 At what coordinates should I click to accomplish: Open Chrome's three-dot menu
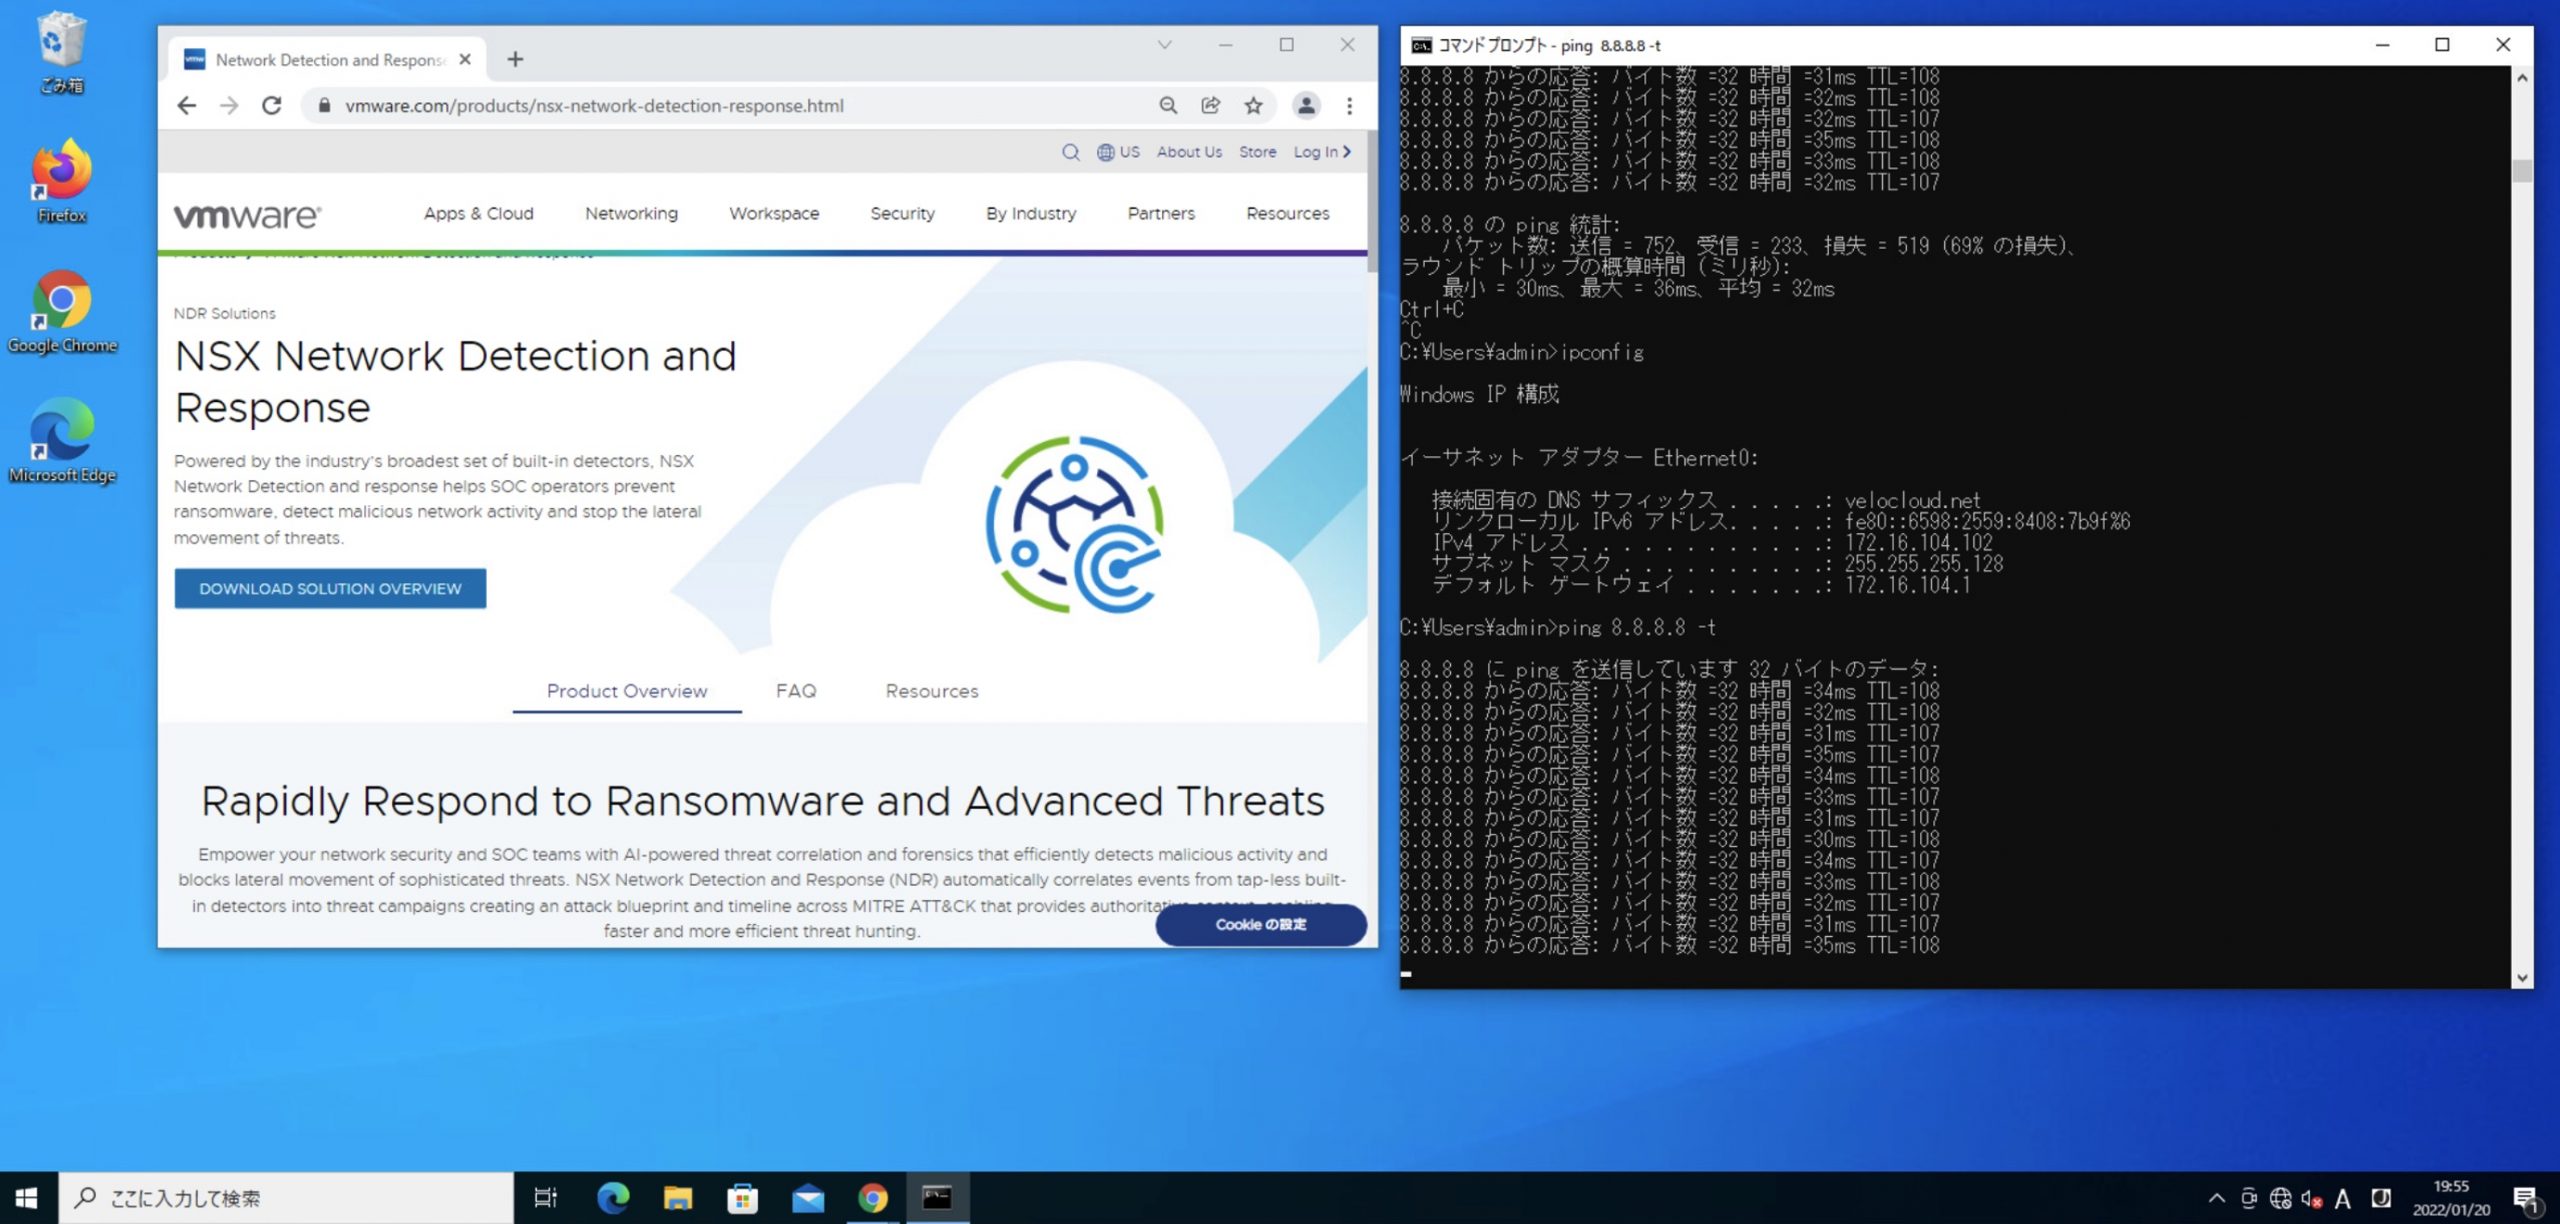pos(1349,105)
